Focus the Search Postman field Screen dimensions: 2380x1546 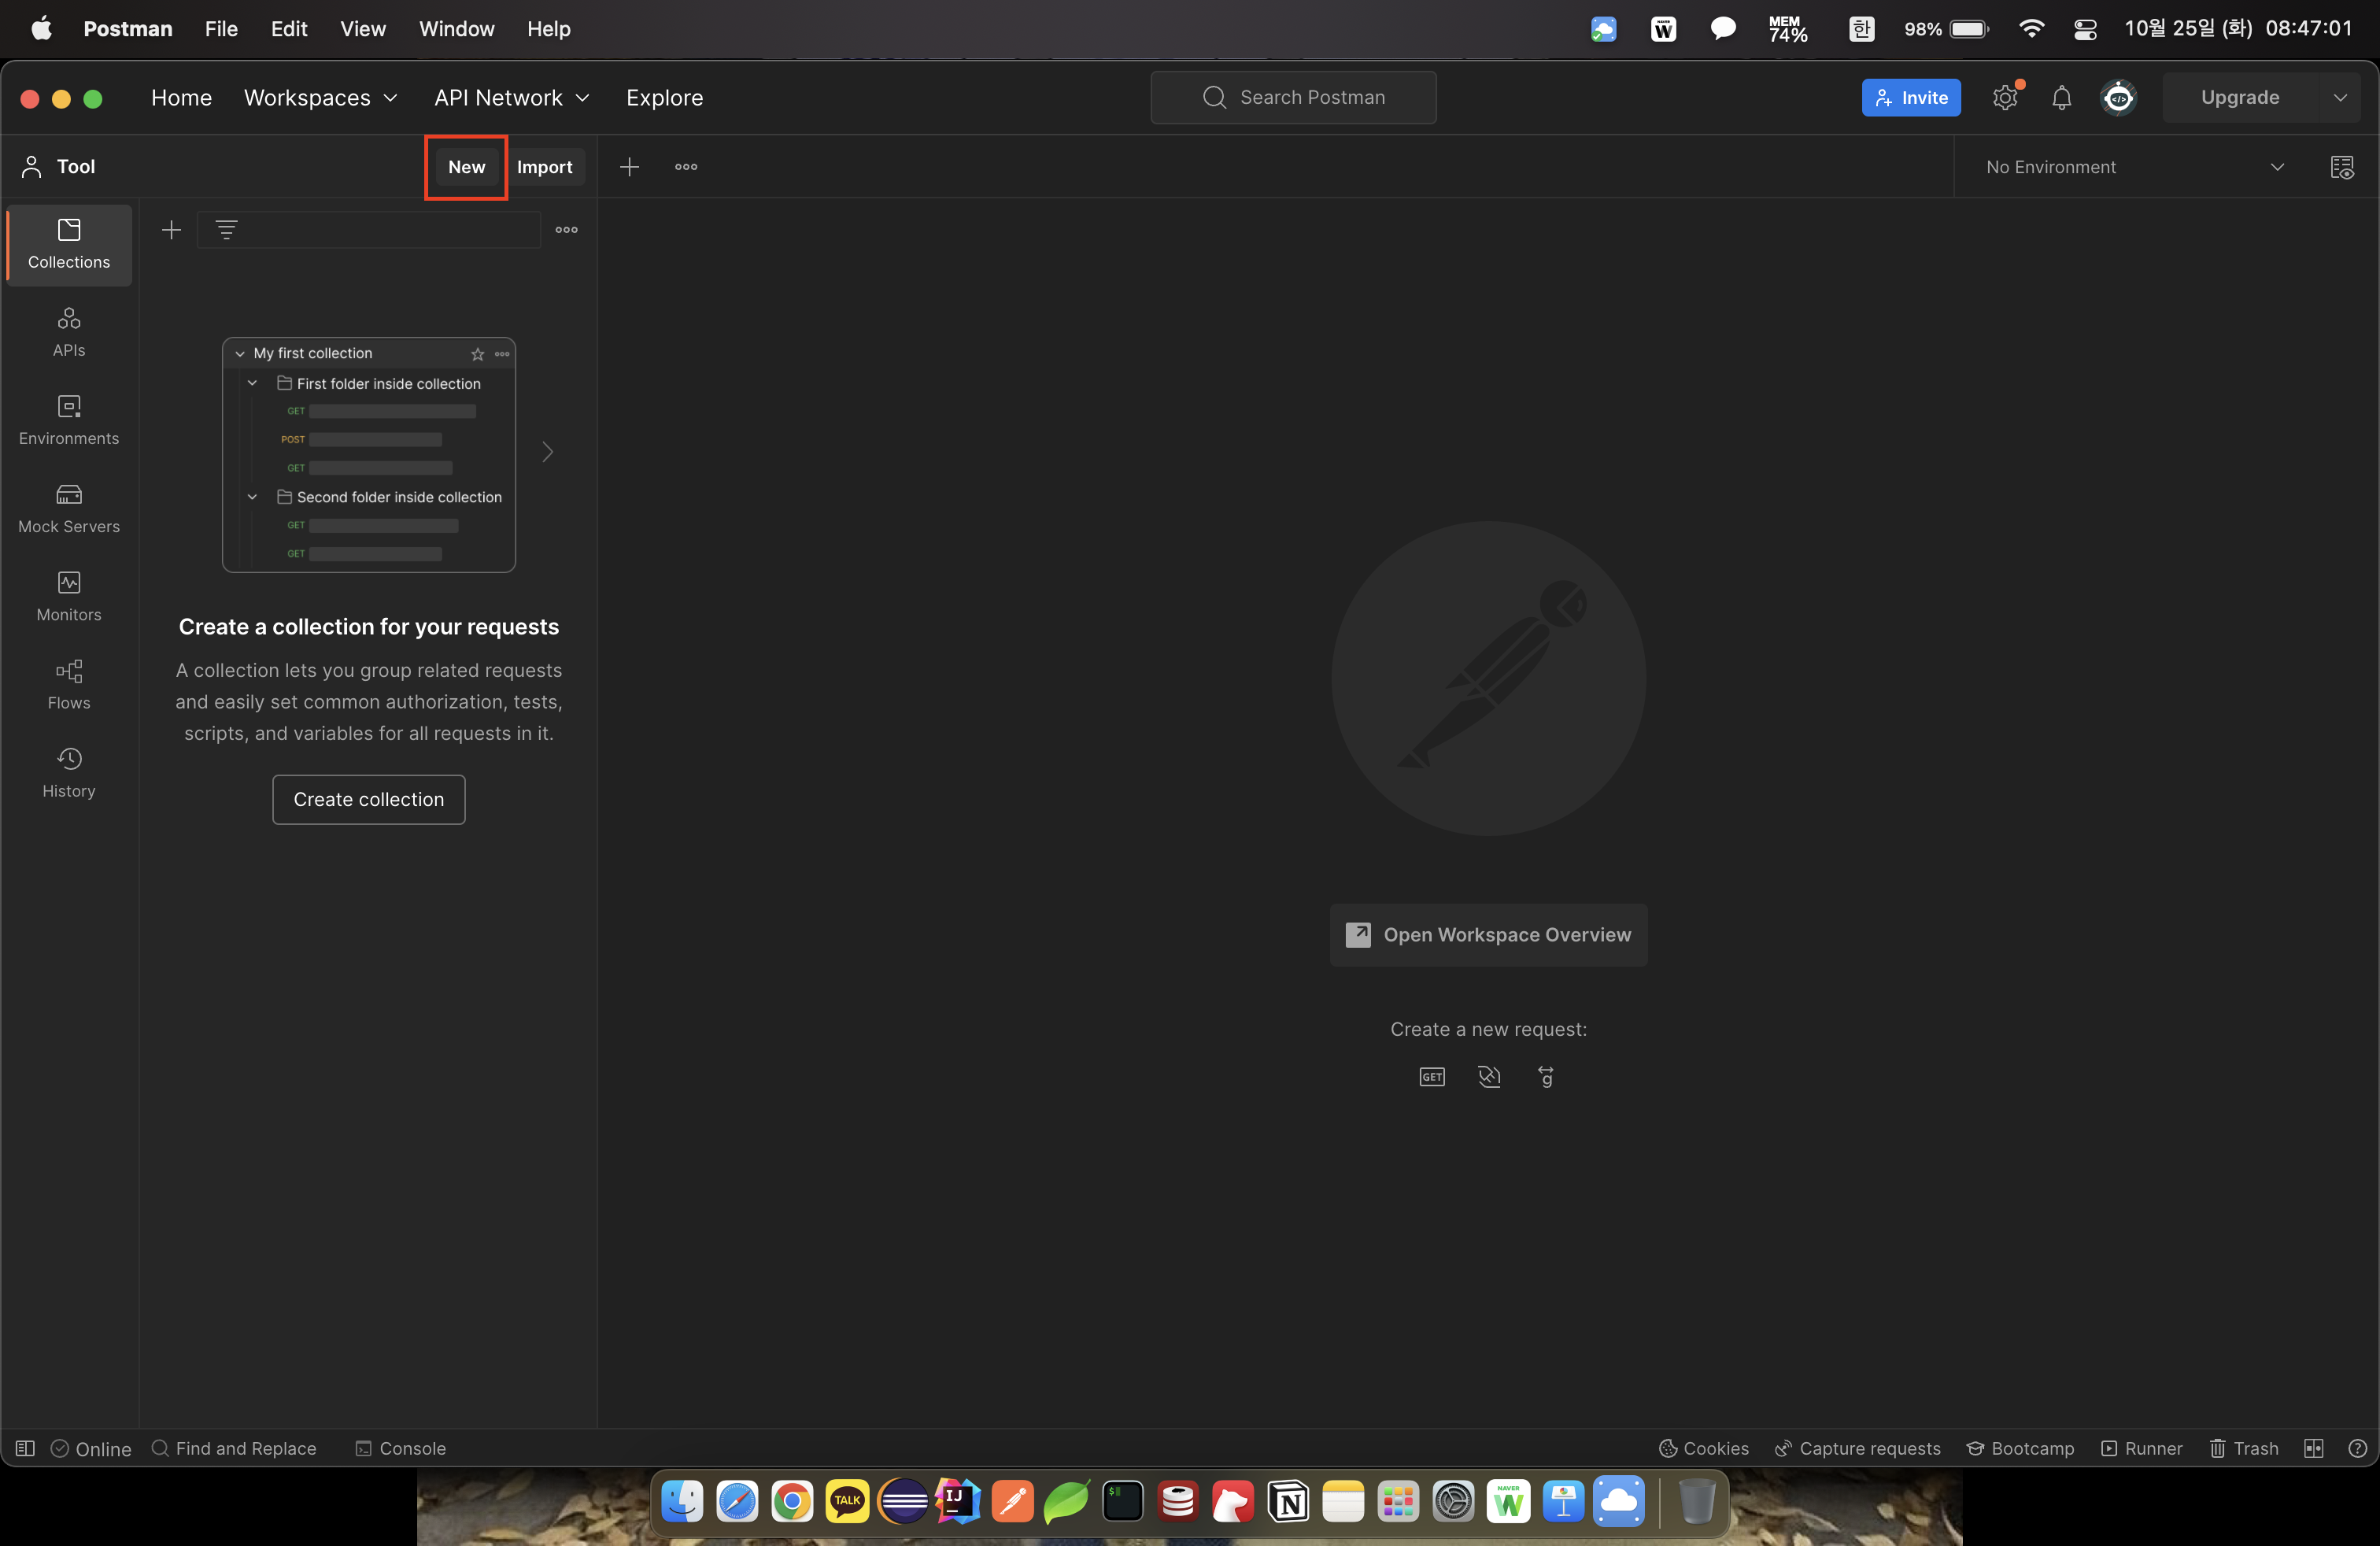(1294, 98)
